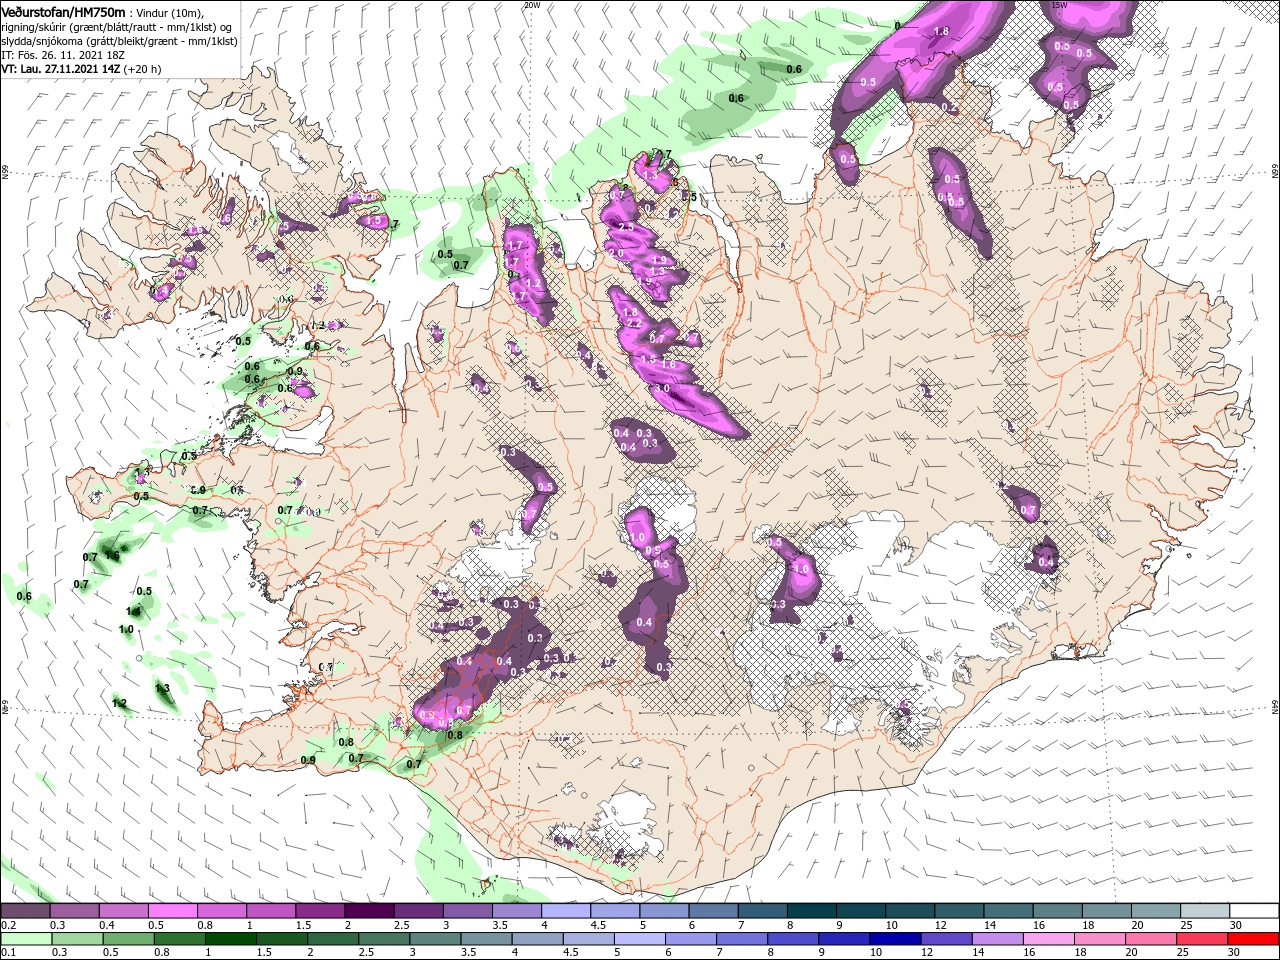Click the '4.5' label in the lower legend row
The image size is (1280, 960).
[571, 953]
